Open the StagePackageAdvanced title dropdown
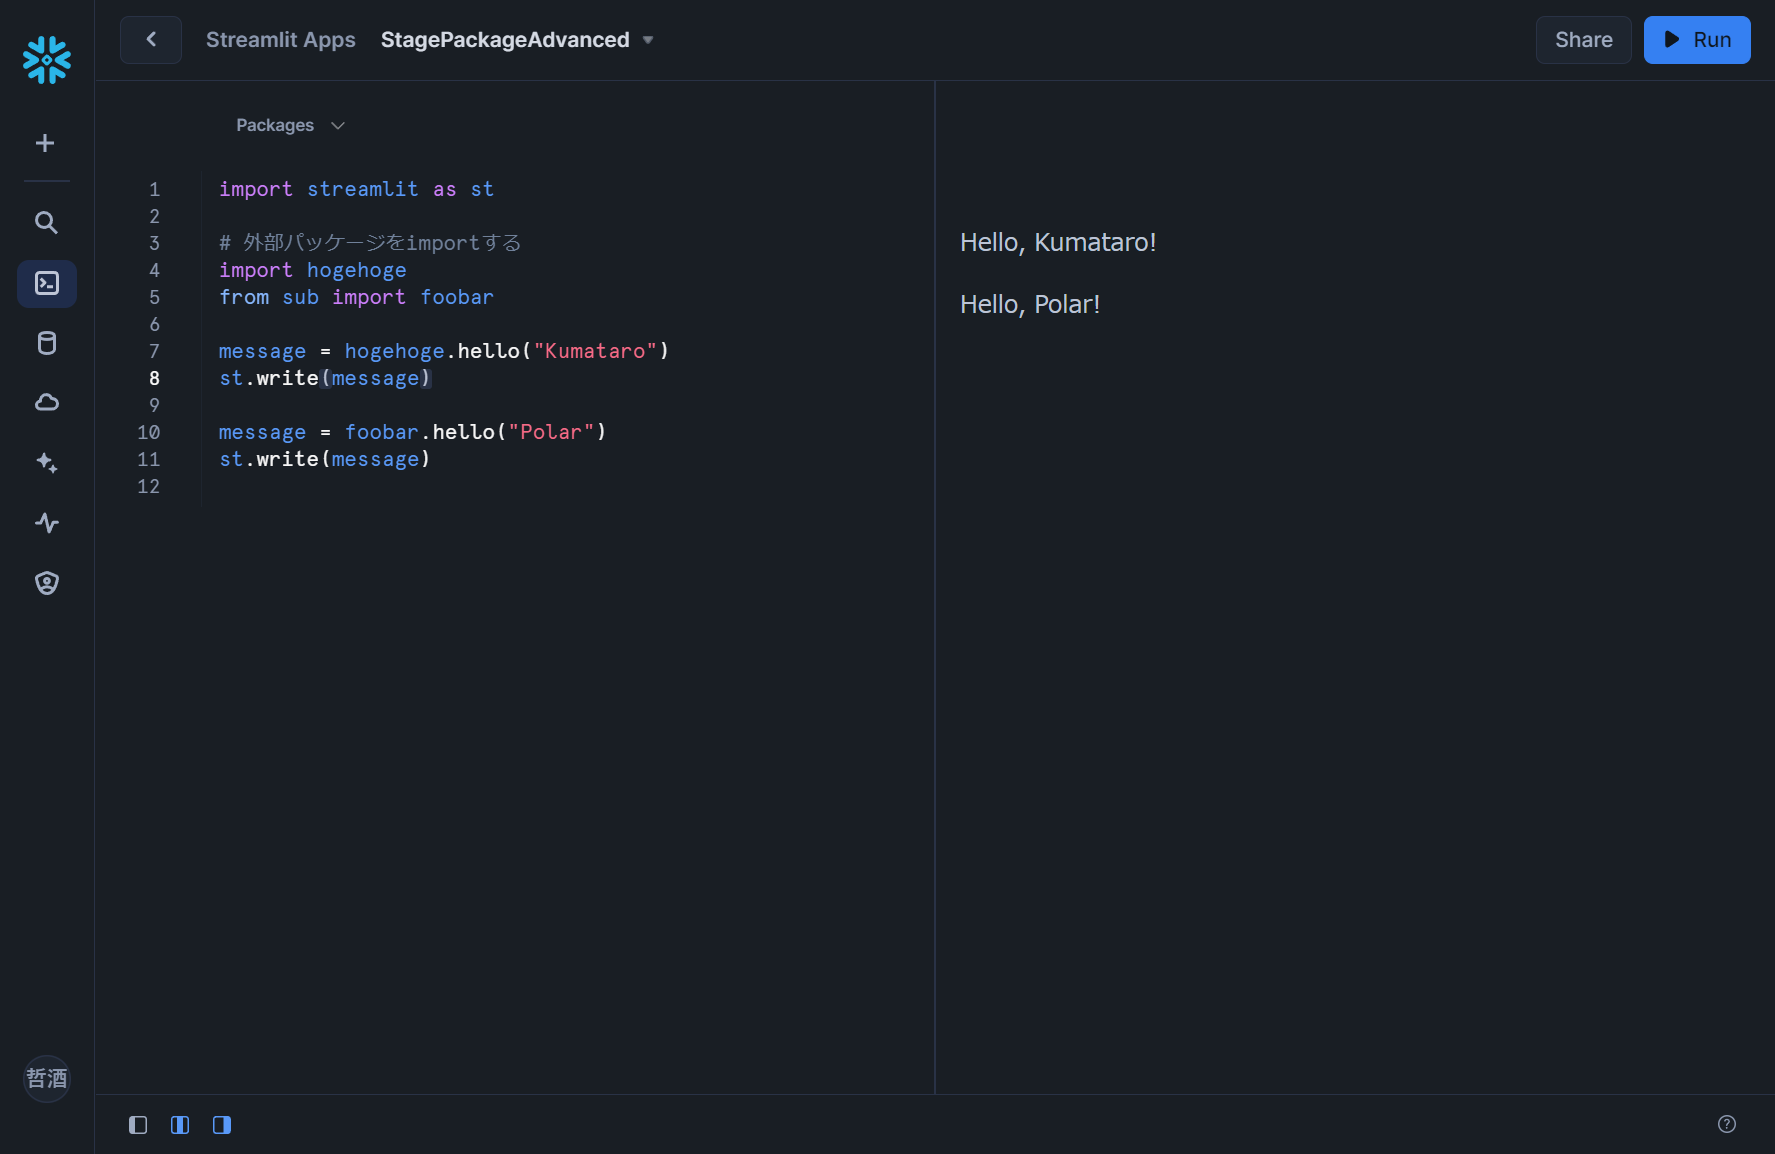The height and width of the screenshot is (1154, 1775). (x=648, y=40)
